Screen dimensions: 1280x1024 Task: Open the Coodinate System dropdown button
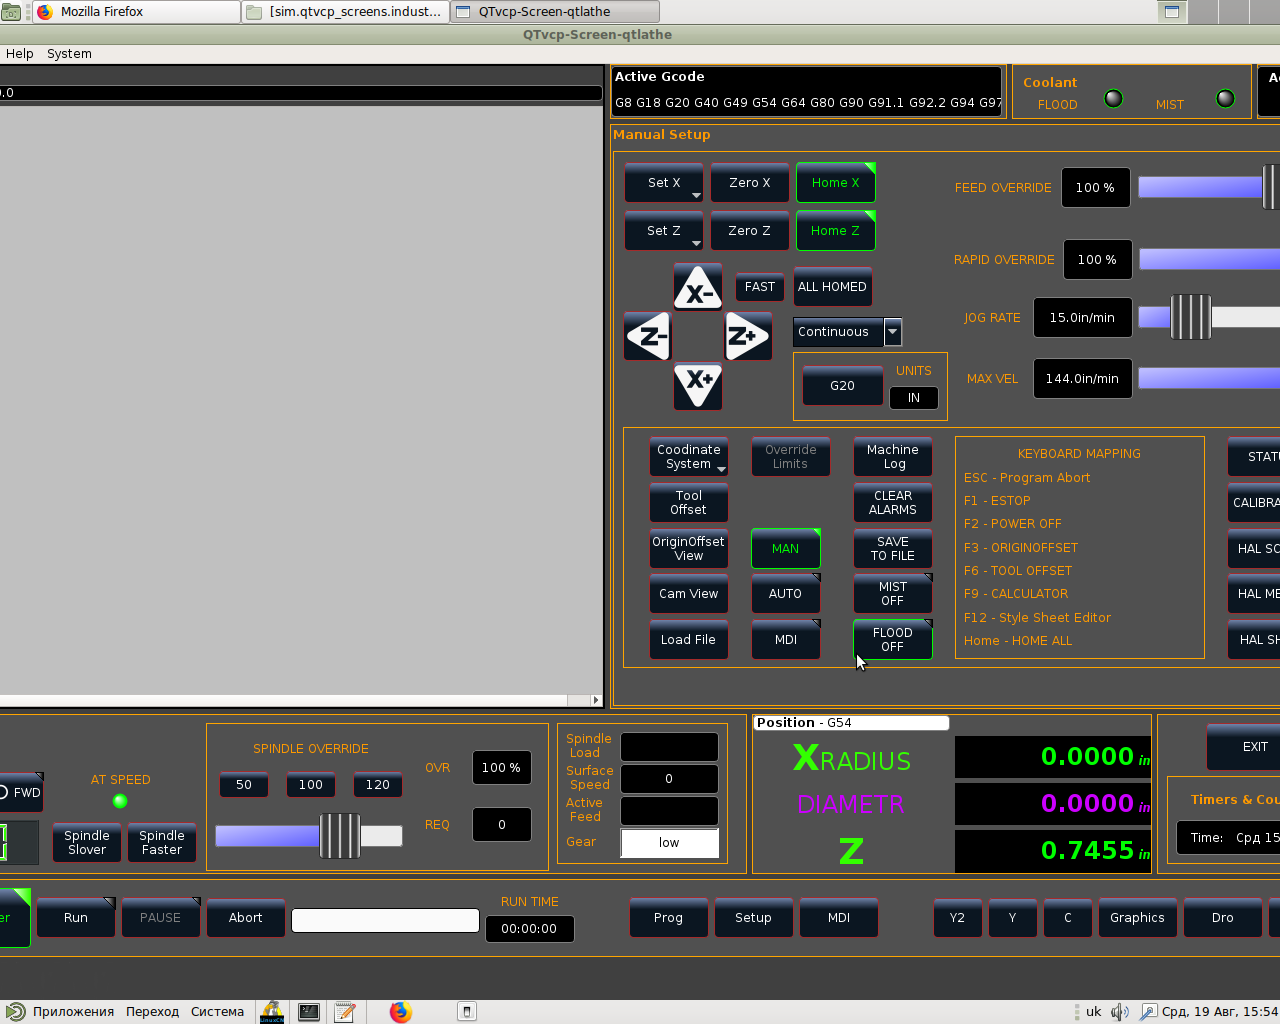pos(689,457)
